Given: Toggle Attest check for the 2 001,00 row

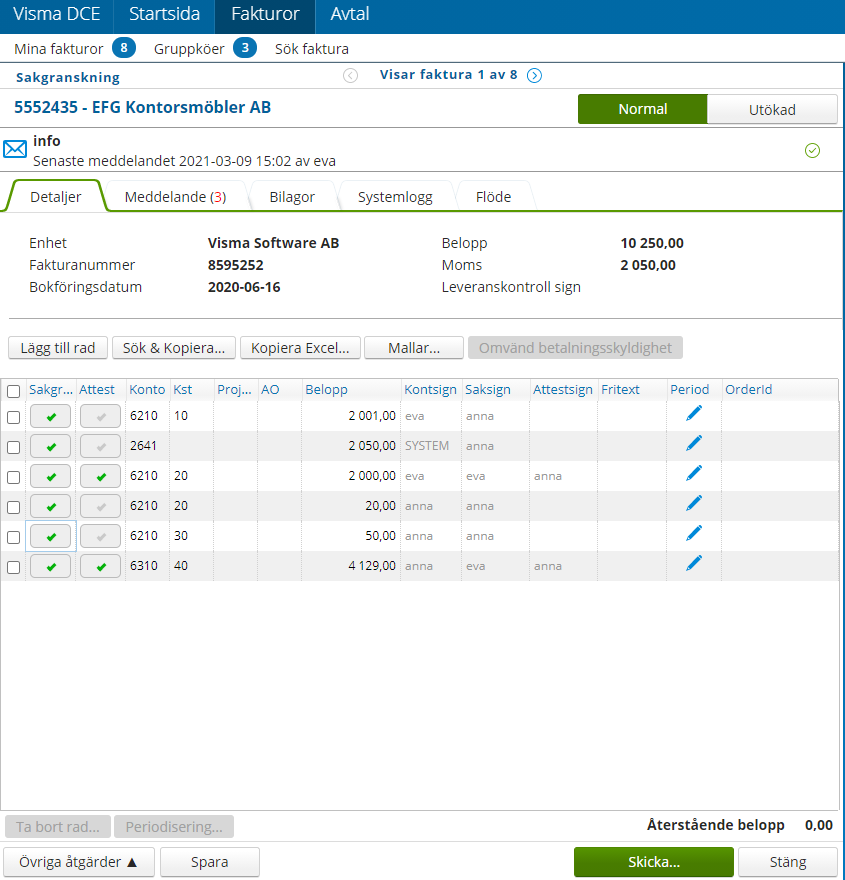Looking at the screenshot, I should [x=100, y=416].
